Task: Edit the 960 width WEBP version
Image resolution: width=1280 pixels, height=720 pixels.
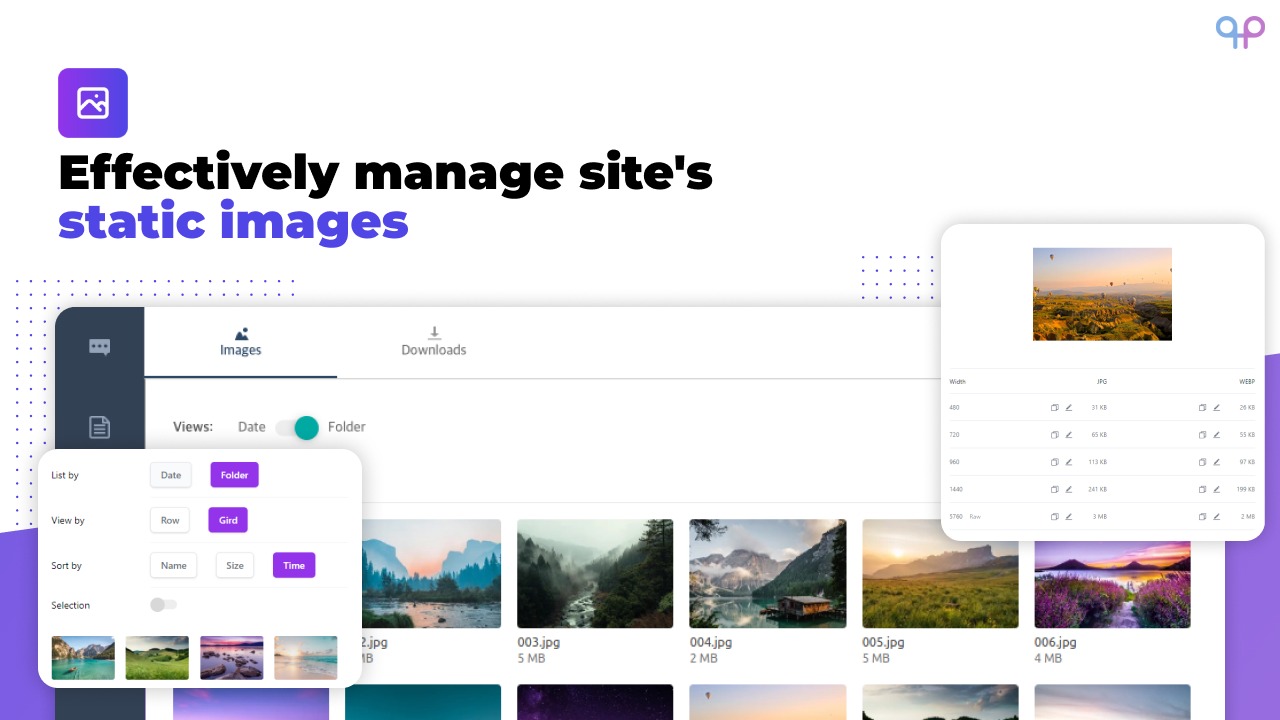Action: [x=1216, y=462]
